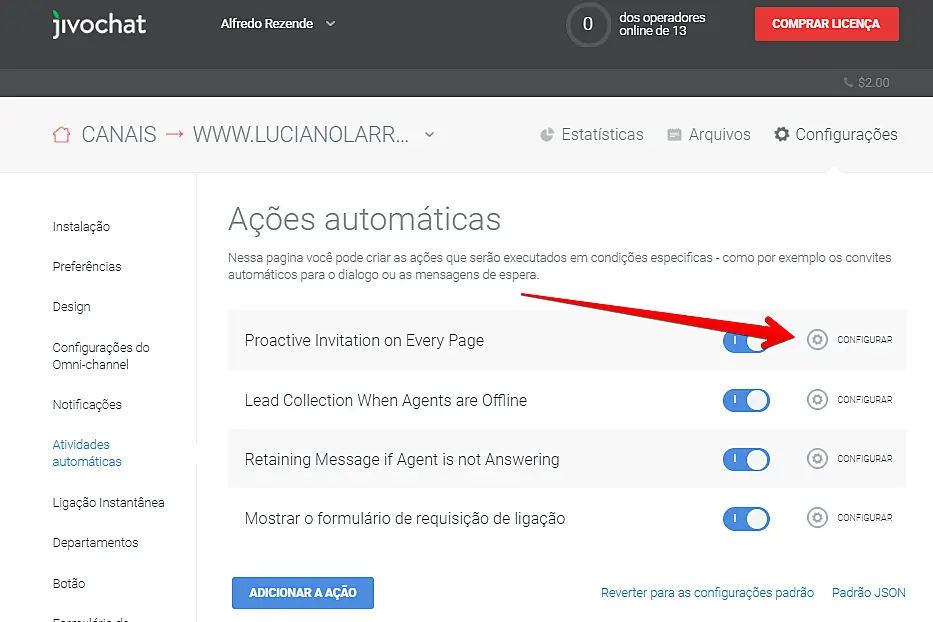
Task: Click gear icon for Retaining Message action
Action: point(817,458)
